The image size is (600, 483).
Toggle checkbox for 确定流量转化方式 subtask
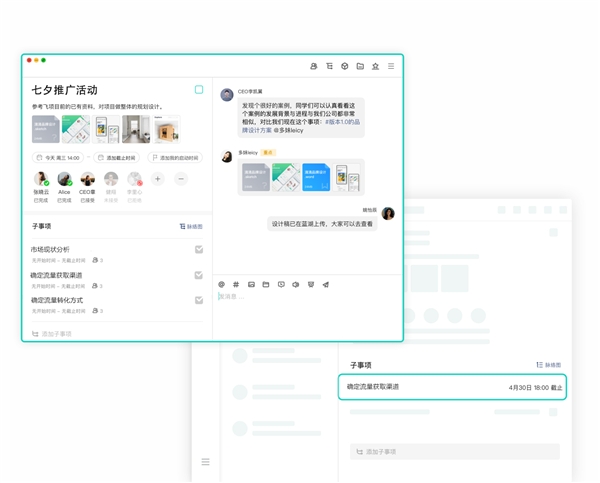[199, 300]
